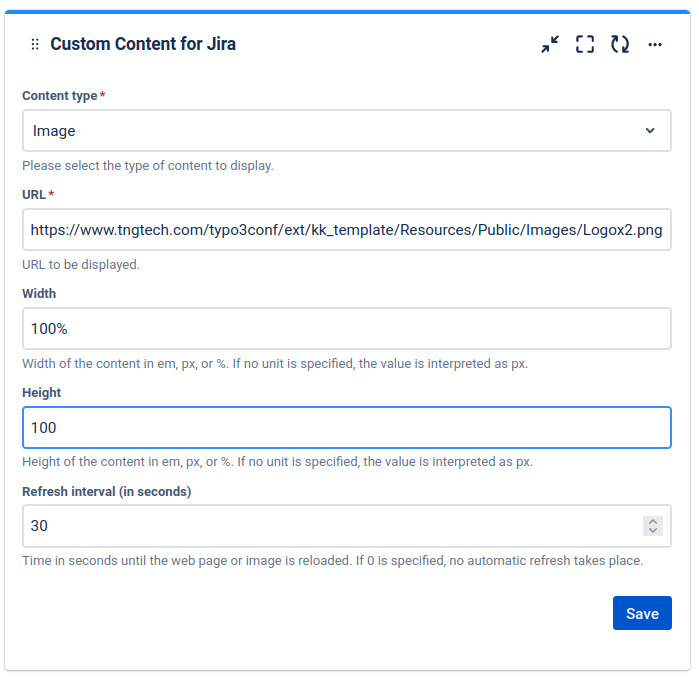Screen dimensions: 699x680
Task: Click the Custom Content for Jira title
Action: coord(143,45)
